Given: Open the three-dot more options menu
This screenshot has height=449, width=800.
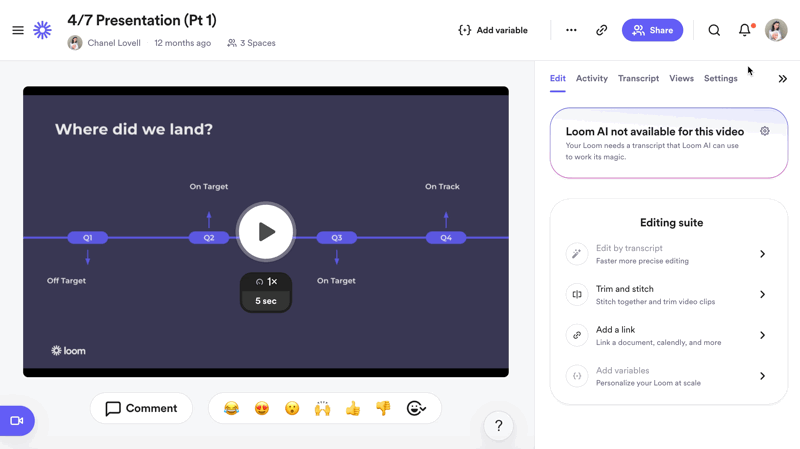Looking at the screenshot, I should pos(571,31).
